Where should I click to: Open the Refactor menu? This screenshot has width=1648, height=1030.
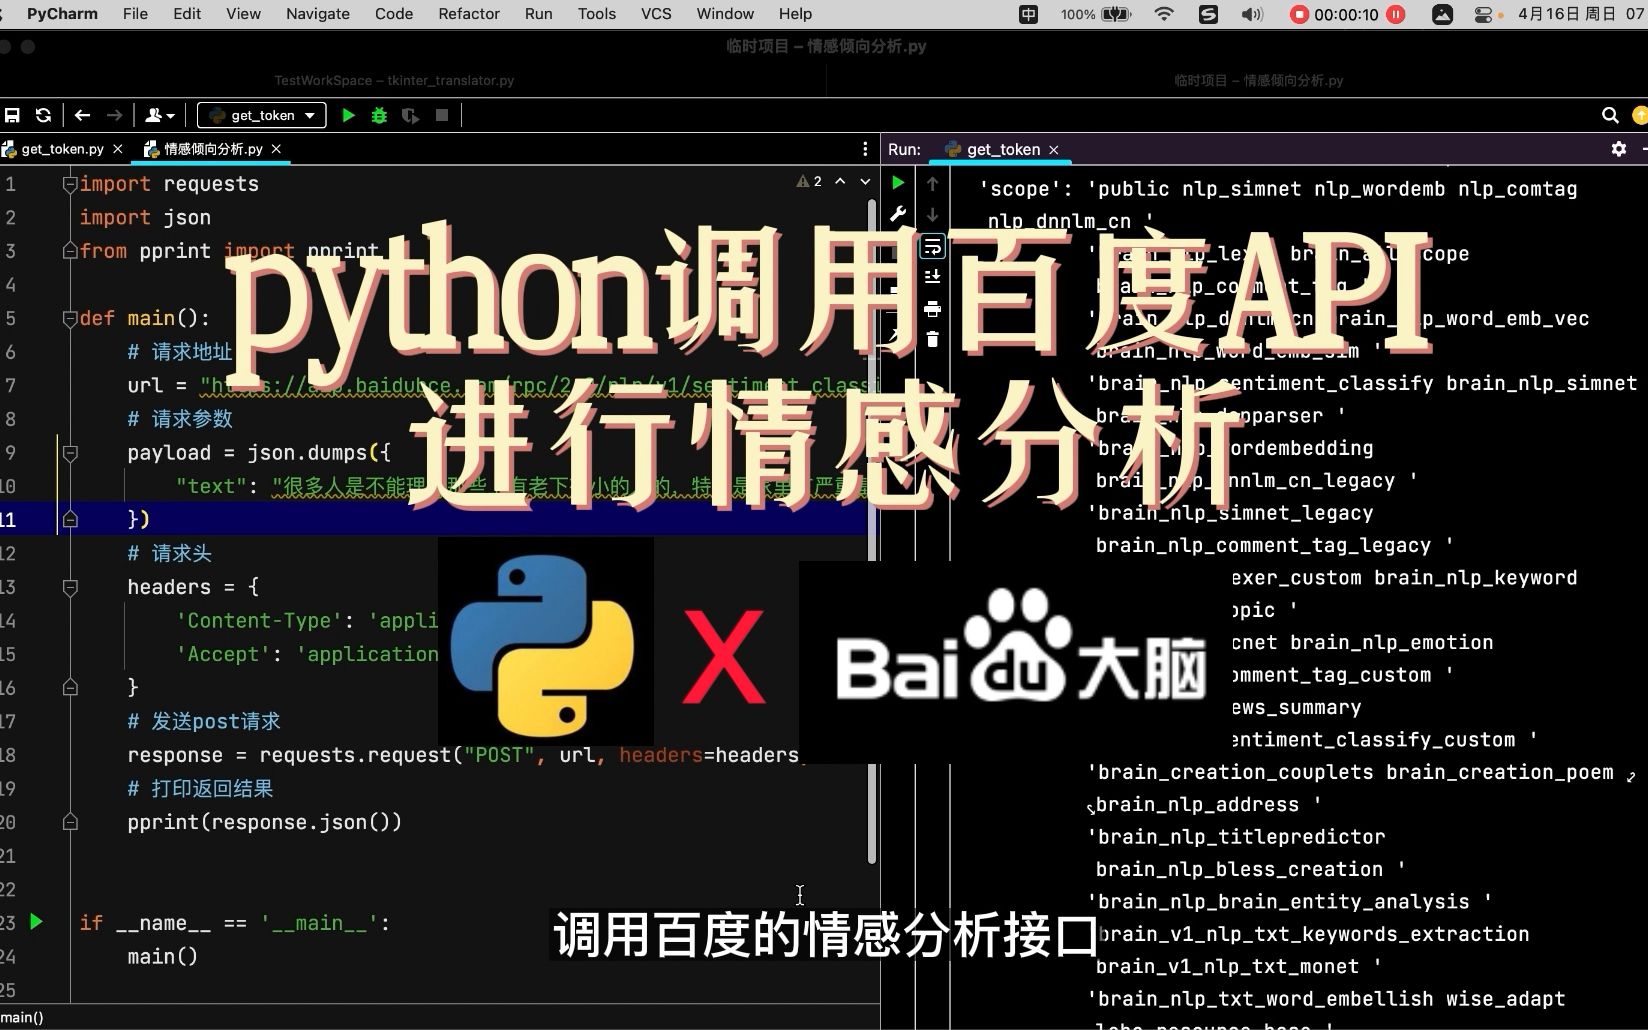coord(468,14)
